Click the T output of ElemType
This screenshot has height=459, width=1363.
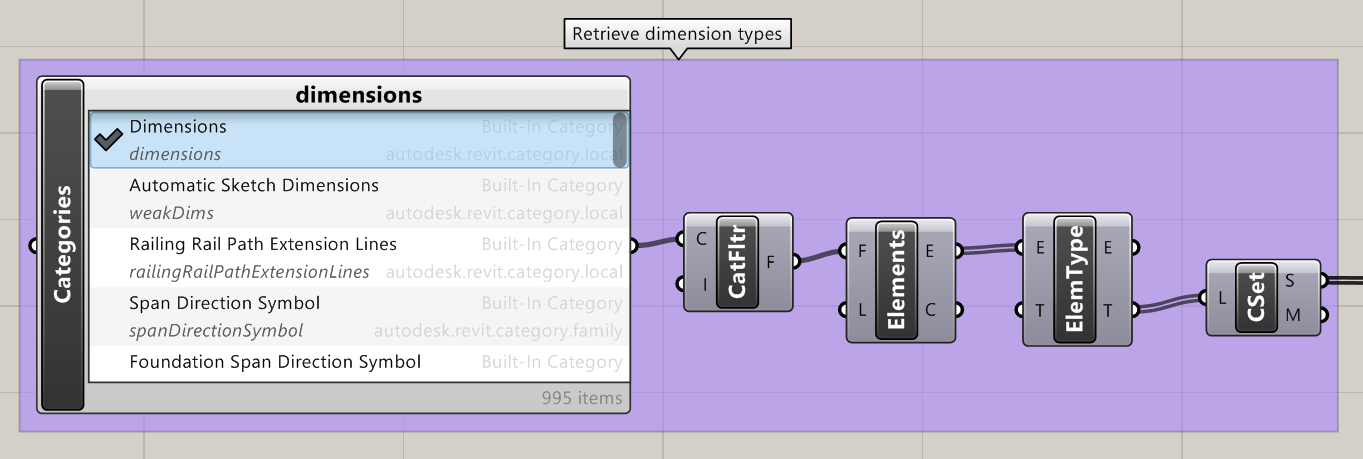[1134, 310]
